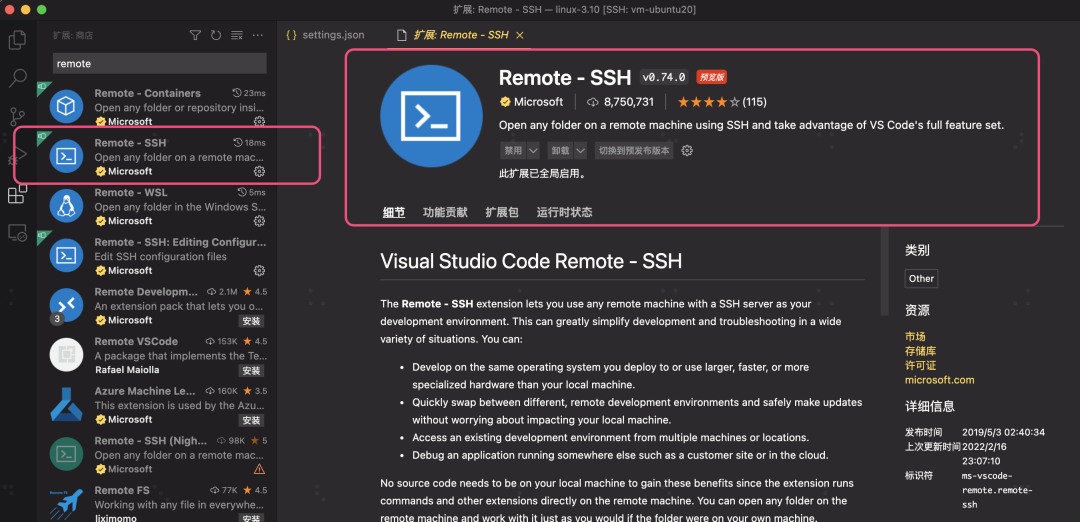Open the Search view in activity bar
The image size is (1080, 522).
coord(17,78)
